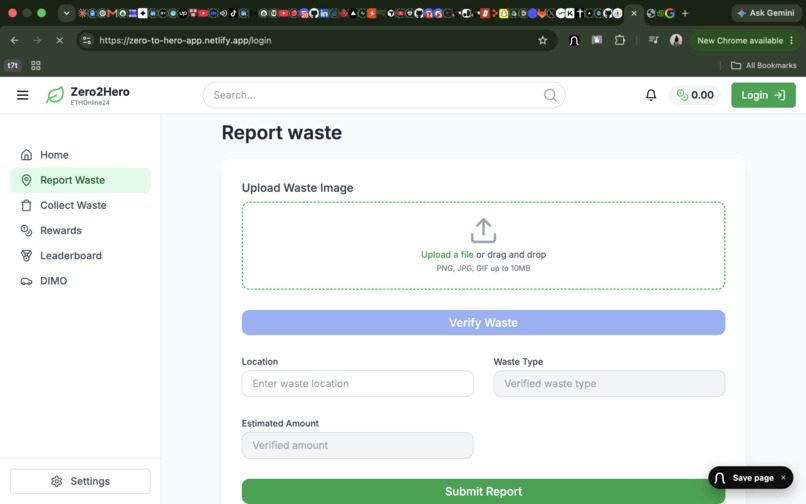Open the hamburger sidebar menu
The height and width of the screenshot is (504, 806).
(x=23, y=95)
